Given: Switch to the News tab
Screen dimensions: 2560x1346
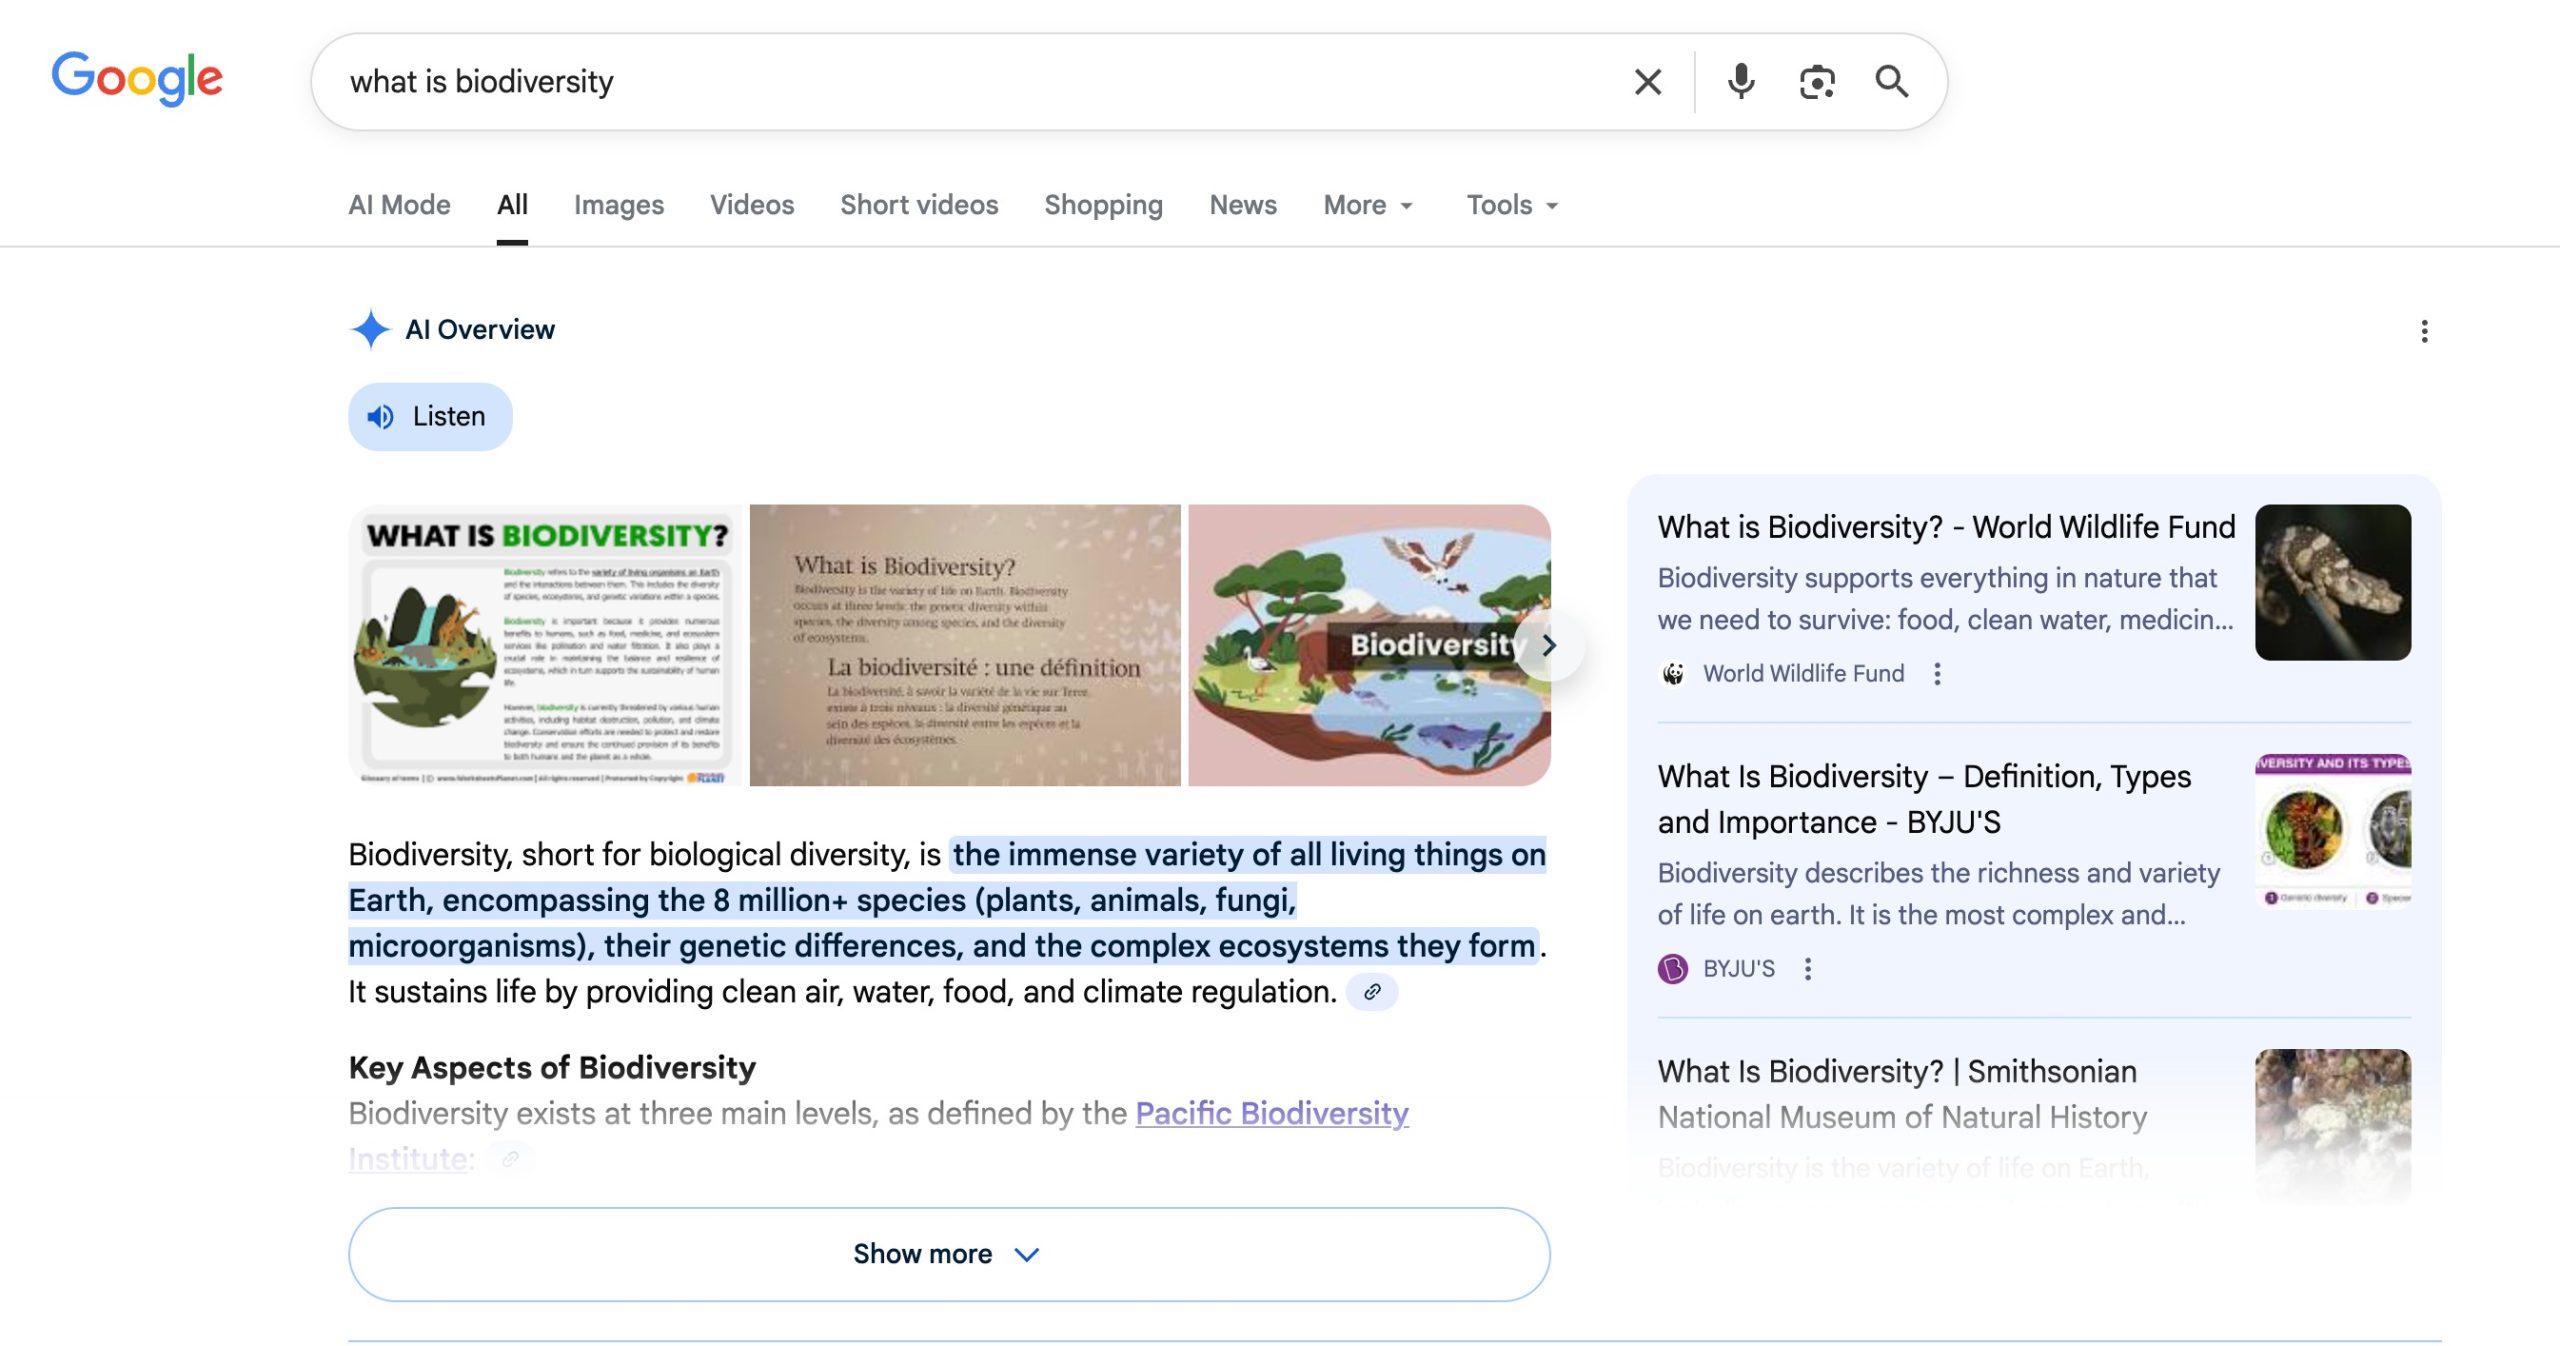Looking at the screenshot, I should (1241, 205).
